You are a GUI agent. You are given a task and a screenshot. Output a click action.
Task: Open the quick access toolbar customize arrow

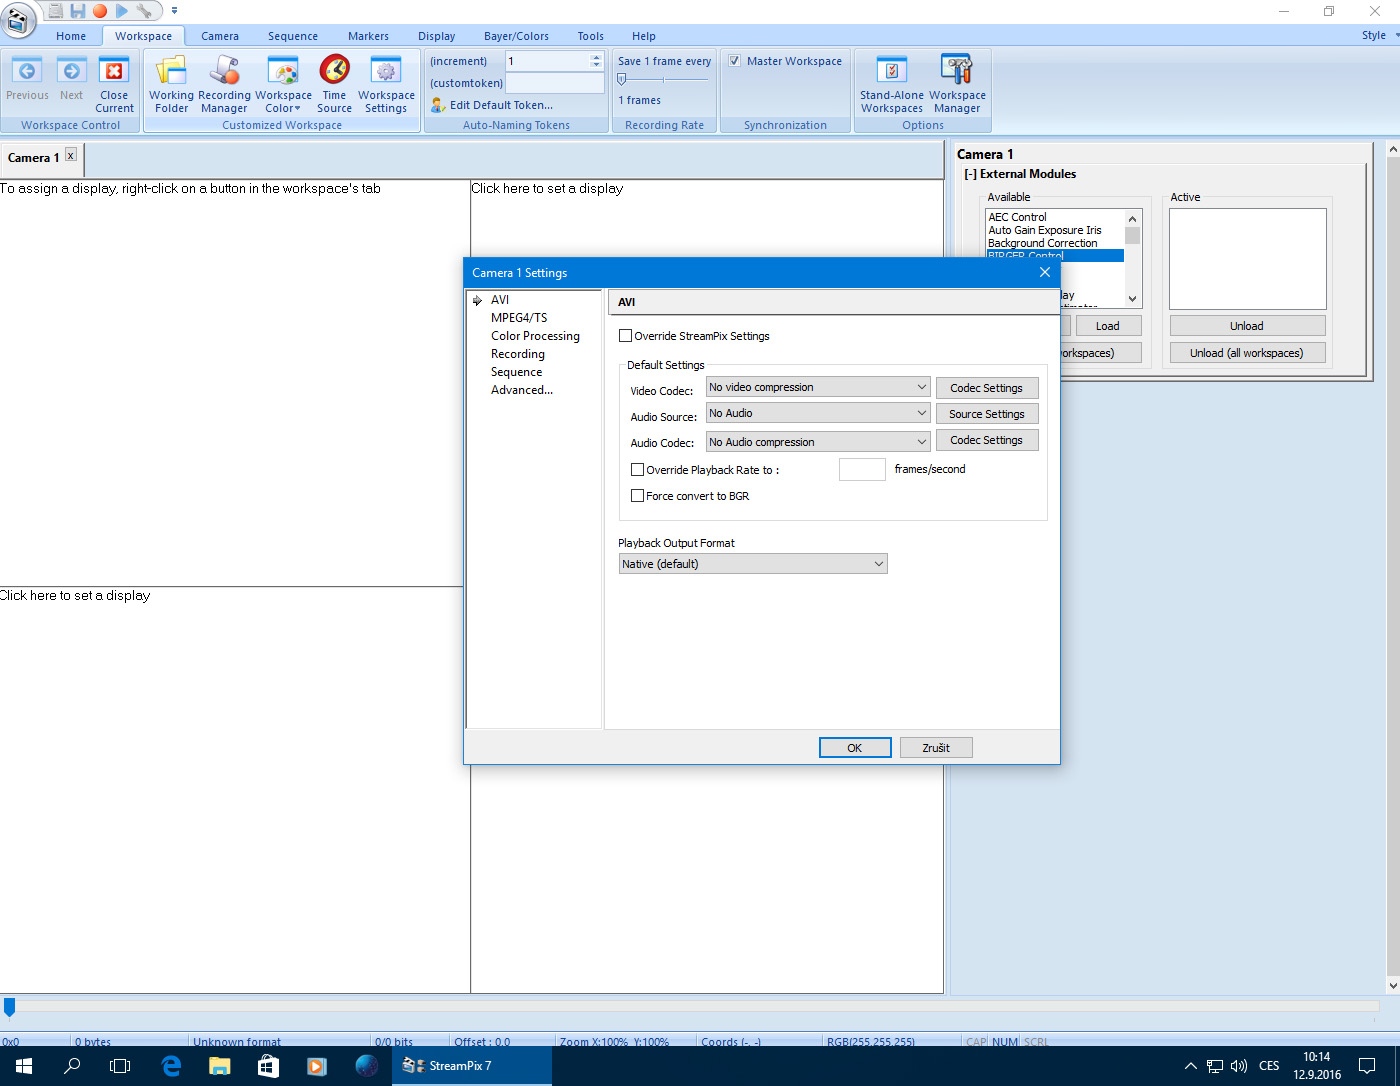coord(174,11)
